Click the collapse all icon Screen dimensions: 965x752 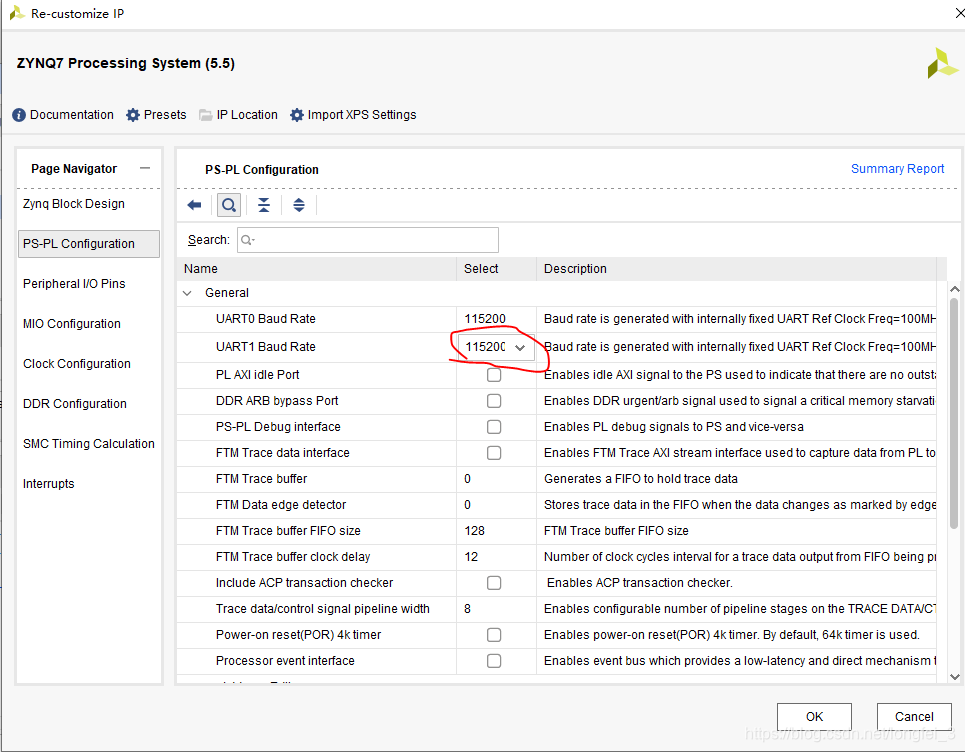pyautogui.click(x=264, y=205)
